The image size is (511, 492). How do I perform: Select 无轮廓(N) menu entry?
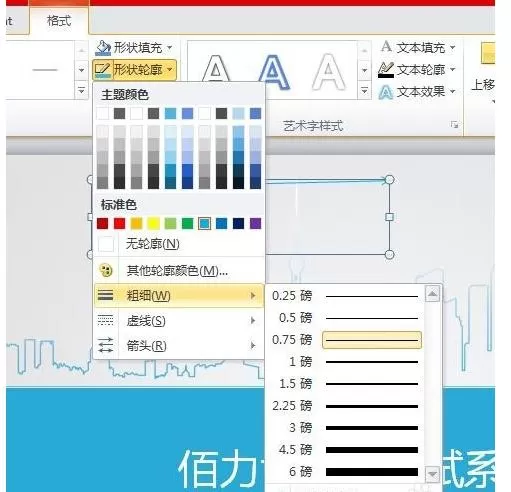(x=179, y=244)
